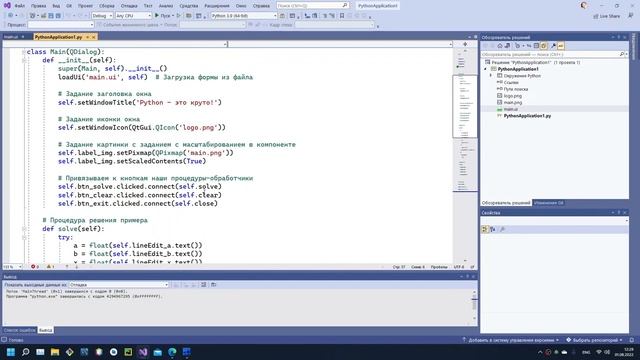
Task: Switch to the PythonApplication1.py editor tab
Action: pyautogui.click(x=58, y=37)
